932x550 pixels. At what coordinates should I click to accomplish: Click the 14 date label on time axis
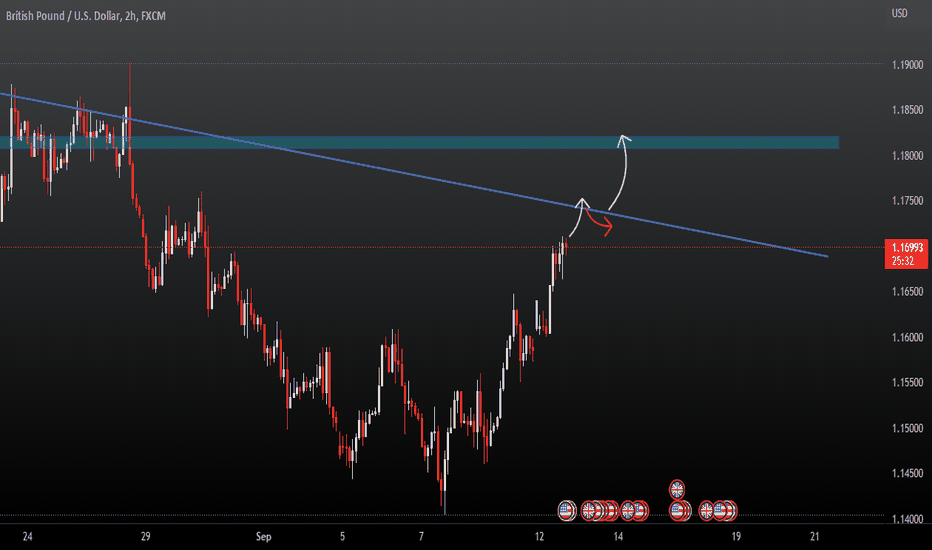coord(618,536)
